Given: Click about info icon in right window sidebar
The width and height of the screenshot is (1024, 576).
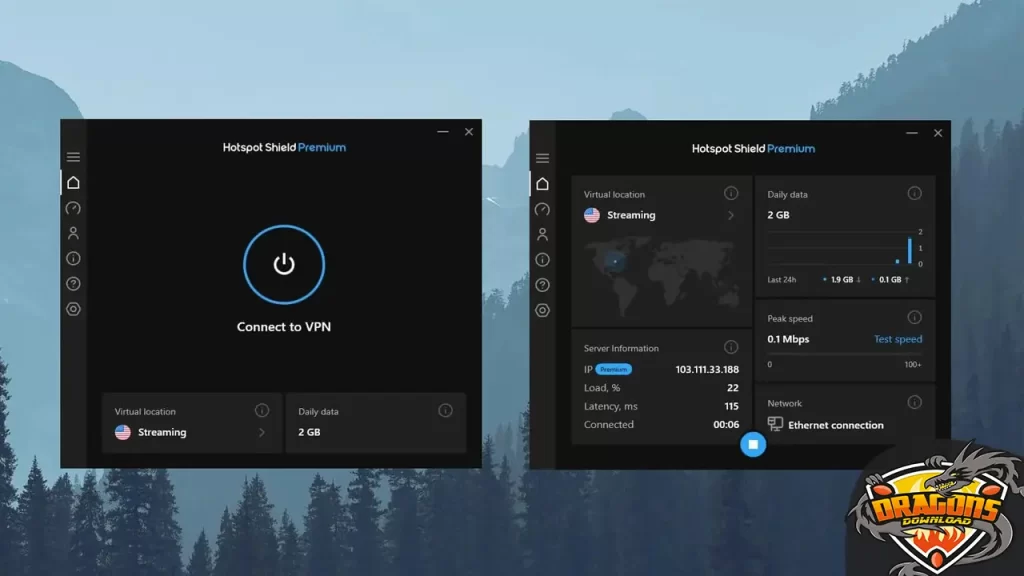Looking at the screenshot, I should click(x=542, y=260).
